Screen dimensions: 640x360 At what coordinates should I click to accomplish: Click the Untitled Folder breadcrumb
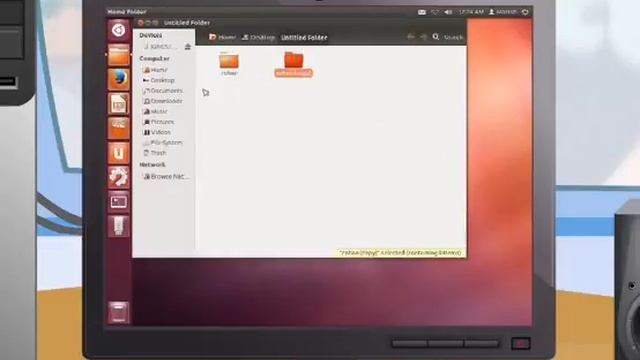click(304, 38)
